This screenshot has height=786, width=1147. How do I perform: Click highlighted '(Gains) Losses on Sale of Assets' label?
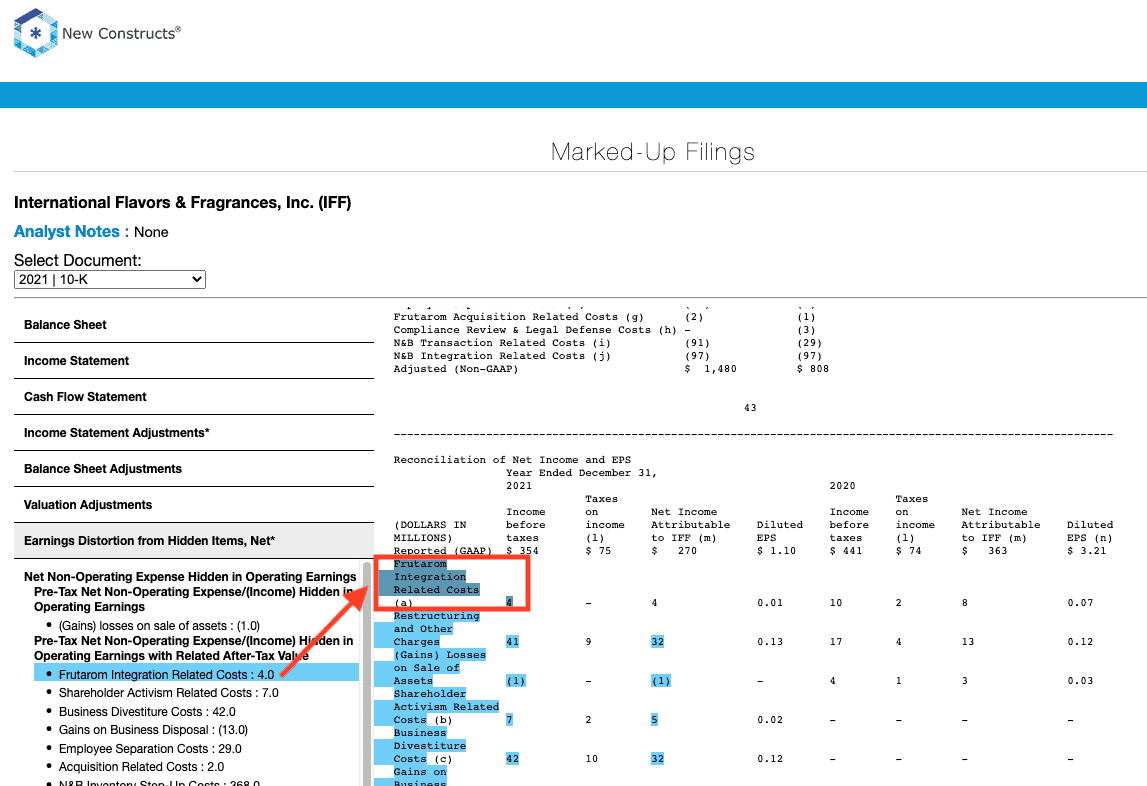point(439,667)
